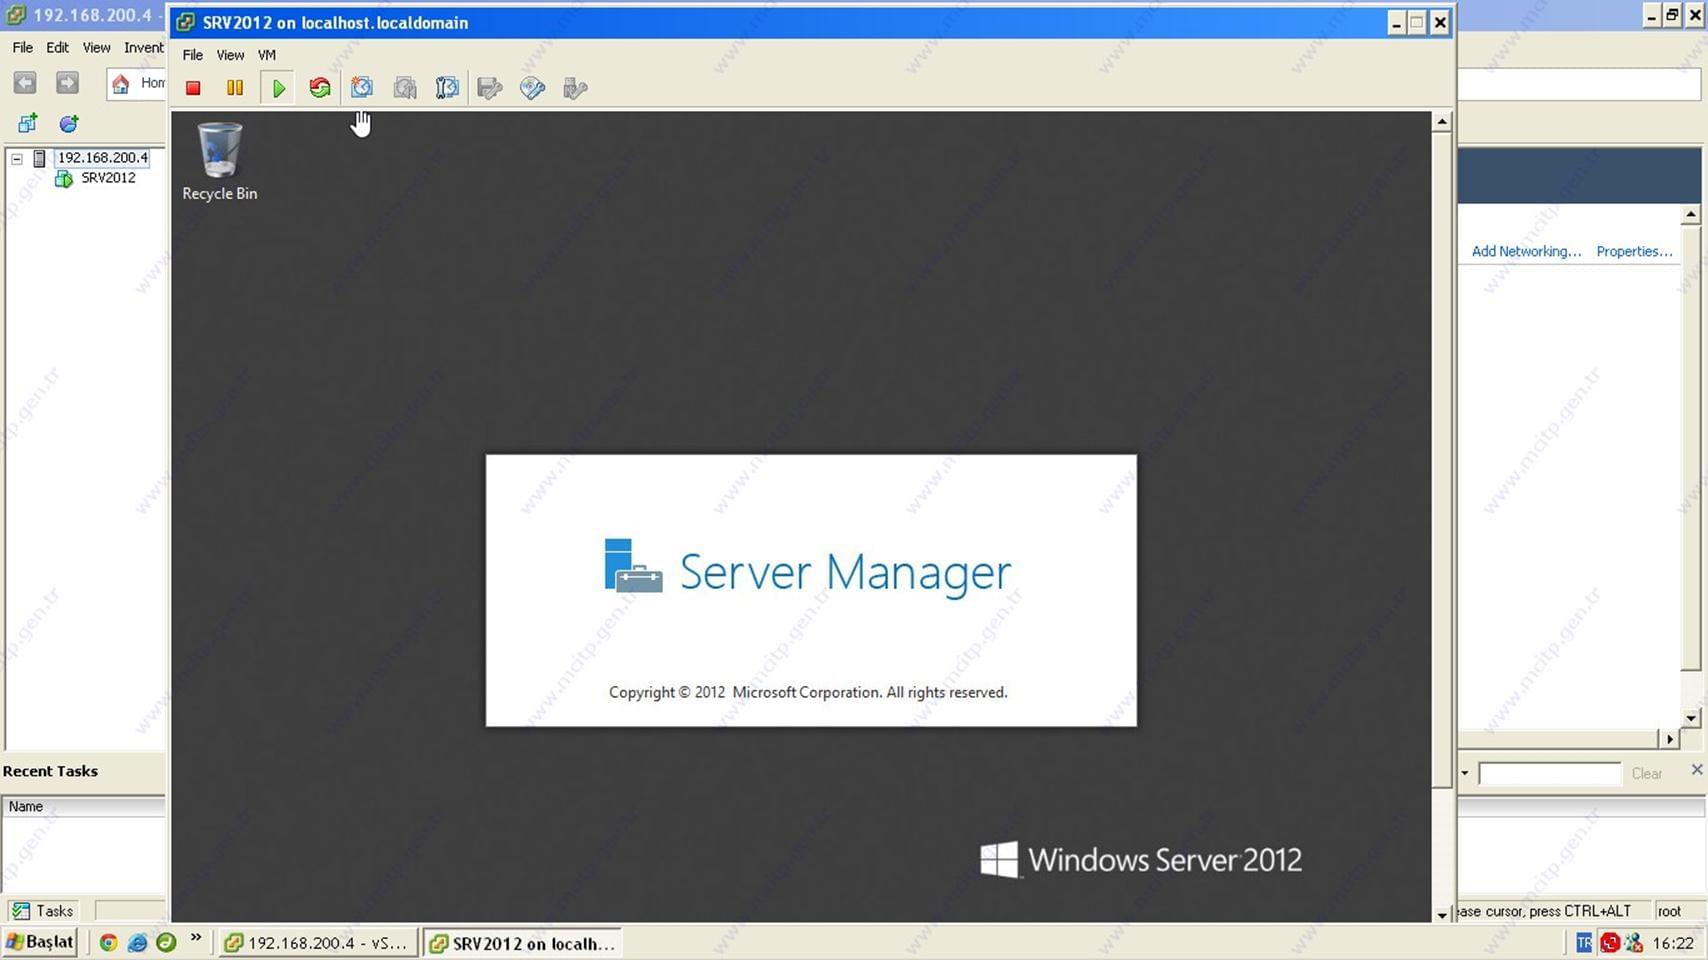Connect CD/DVD device toolbar icon
Screen dimensions: 1708x960
pyautogui.click(x=533, y=88)
